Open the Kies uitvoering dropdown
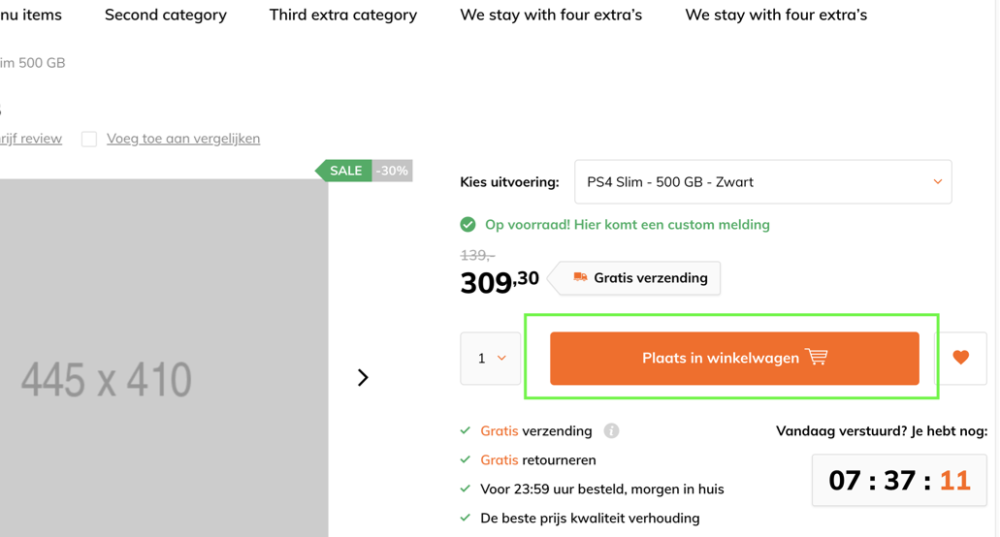 point(763,182)
